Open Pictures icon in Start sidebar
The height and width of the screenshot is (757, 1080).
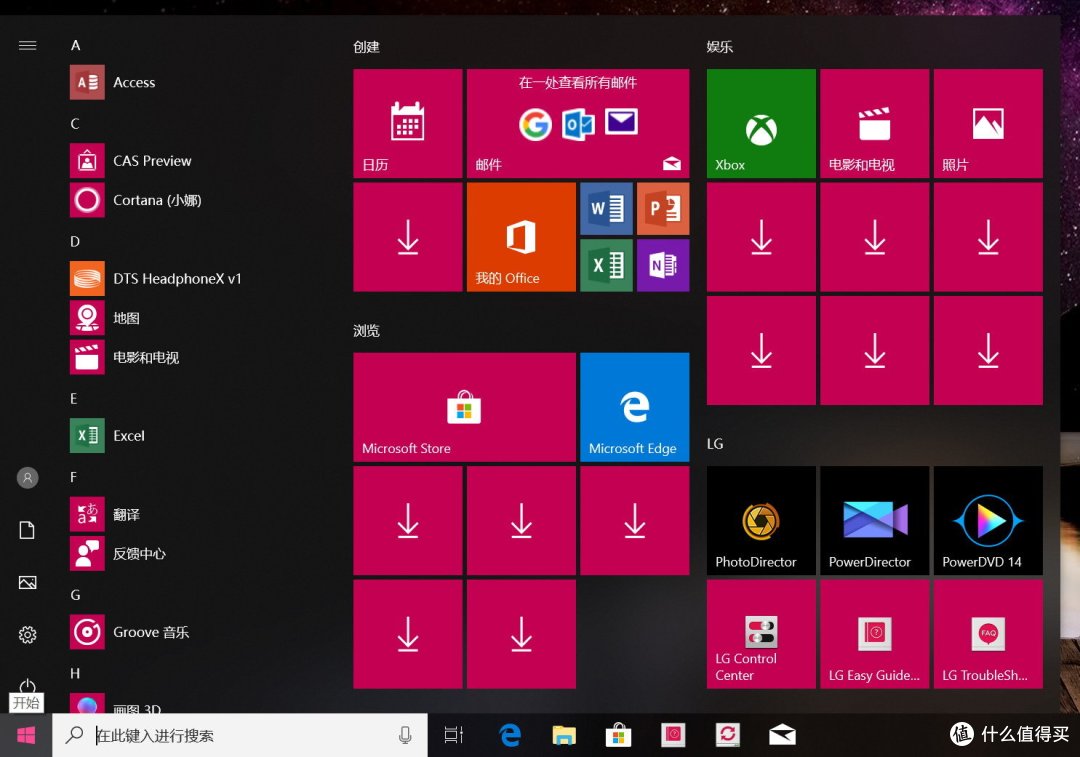28,583
